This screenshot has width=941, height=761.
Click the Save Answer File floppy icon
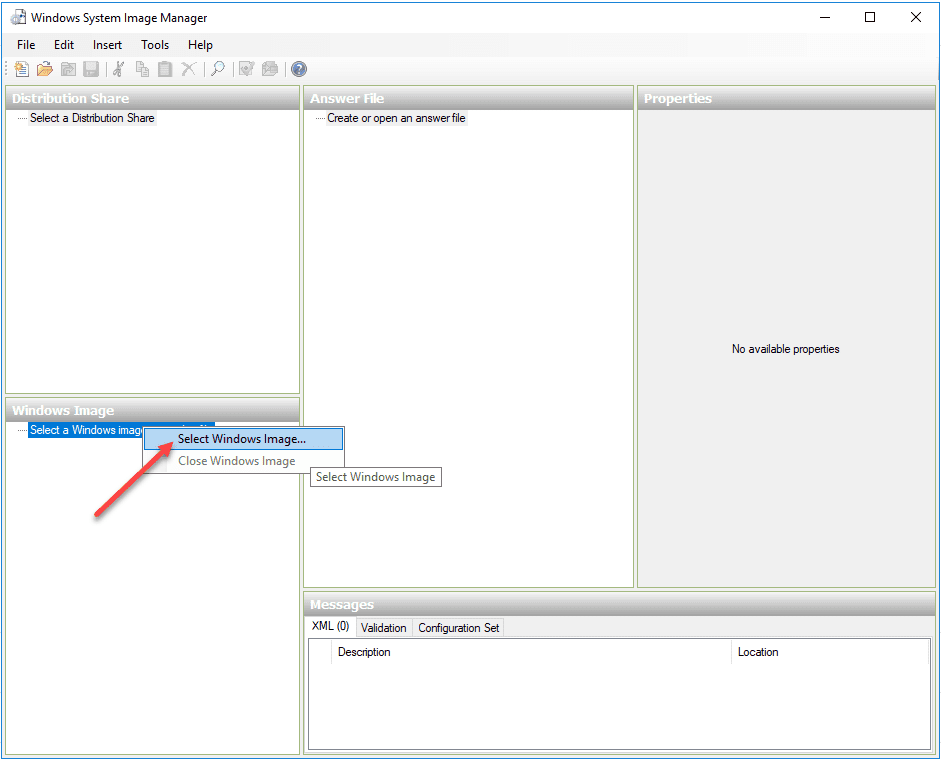click(91, 69)
